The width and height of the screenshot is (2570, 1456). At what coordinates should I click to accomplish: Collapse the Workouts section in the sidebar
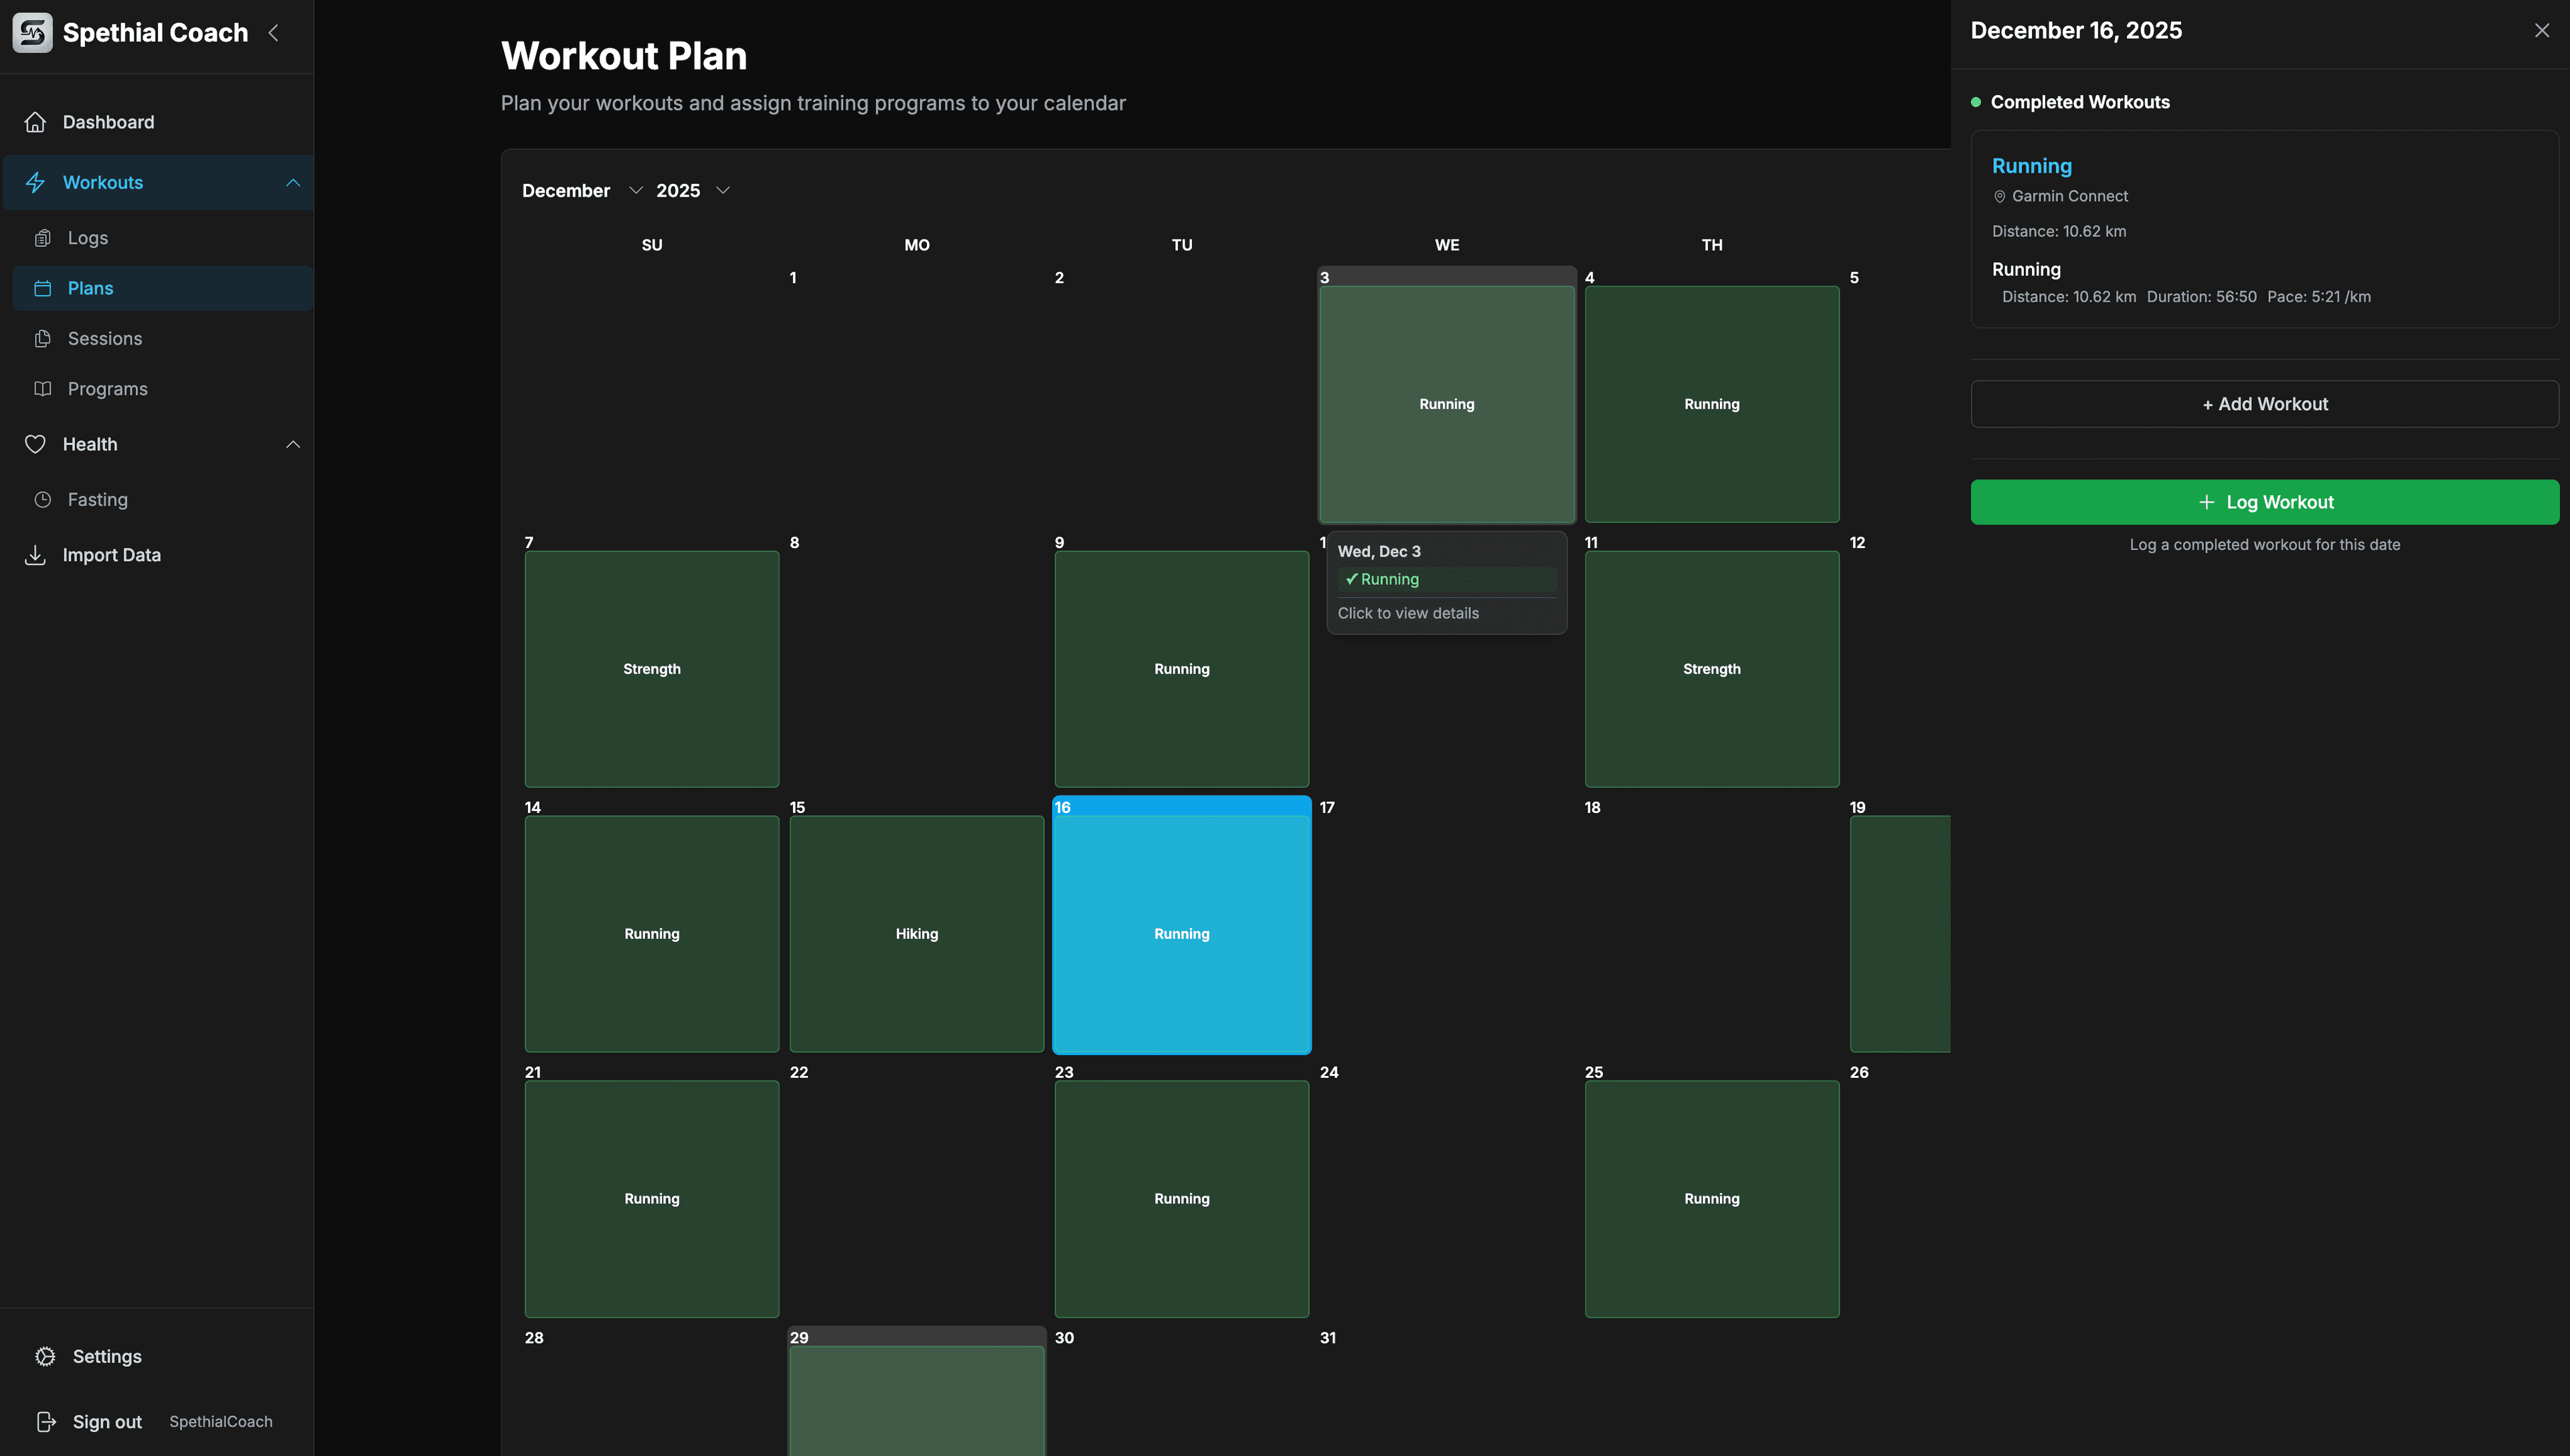293,182
